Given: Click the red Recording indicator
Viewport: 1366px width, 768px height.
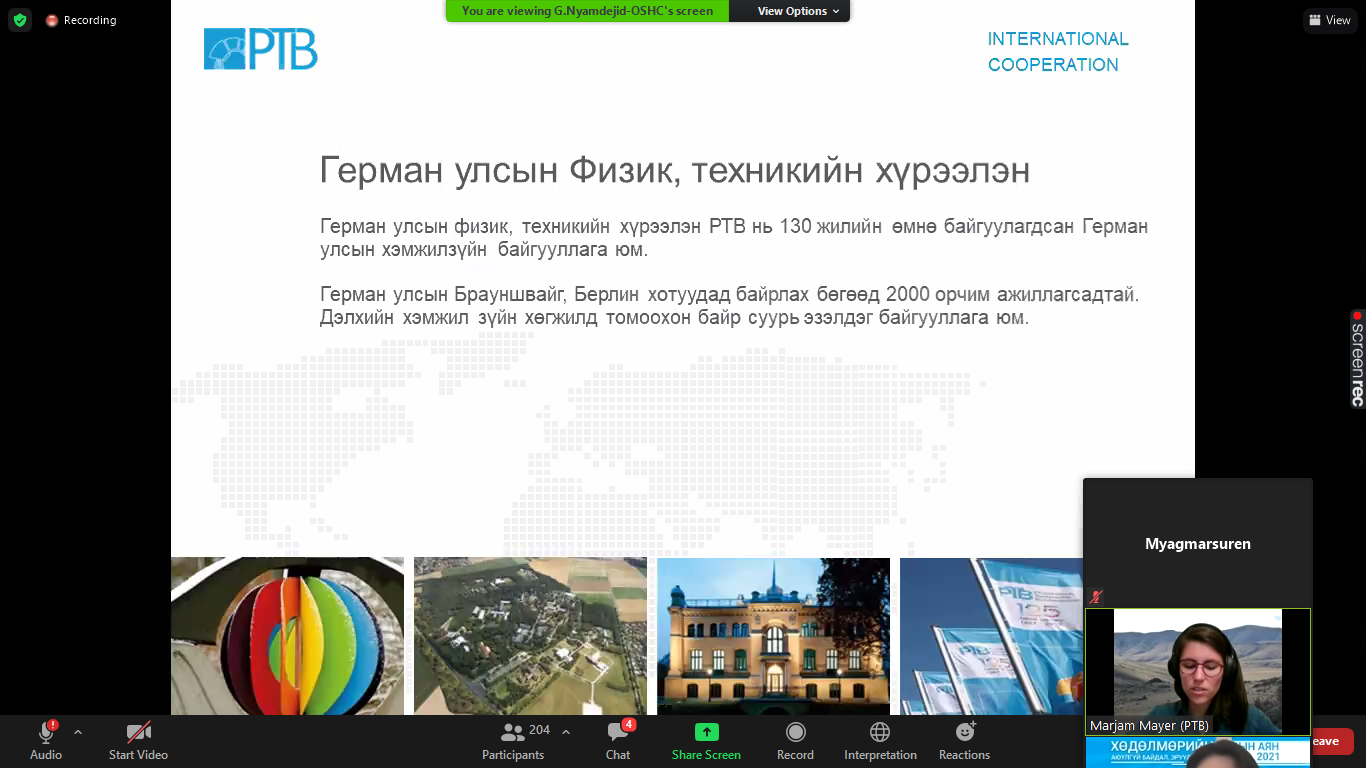Looking at the screenshot, I should coord(81,20).
